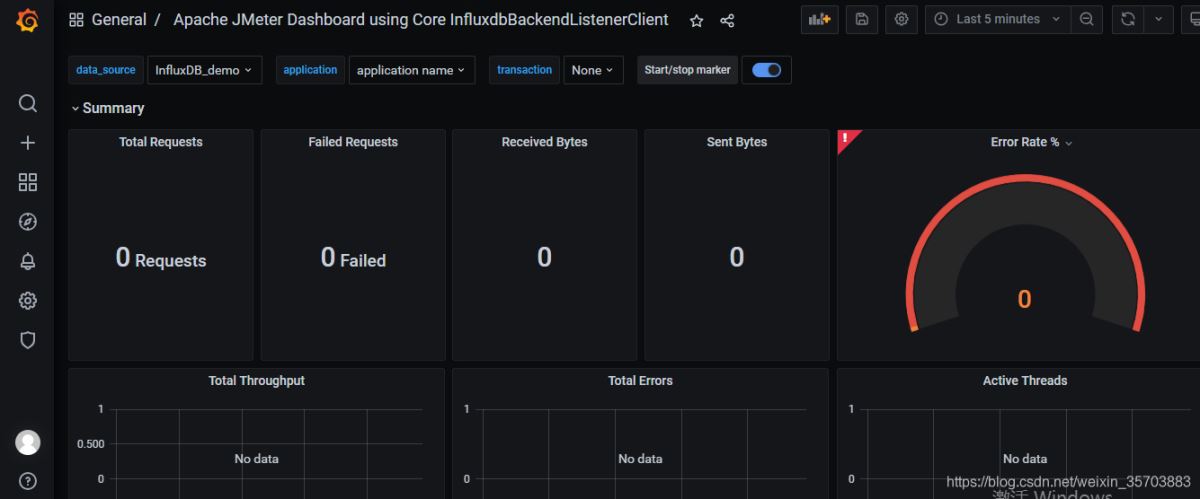Open the Dashboards grid icon in sidebar

point(28,182)
